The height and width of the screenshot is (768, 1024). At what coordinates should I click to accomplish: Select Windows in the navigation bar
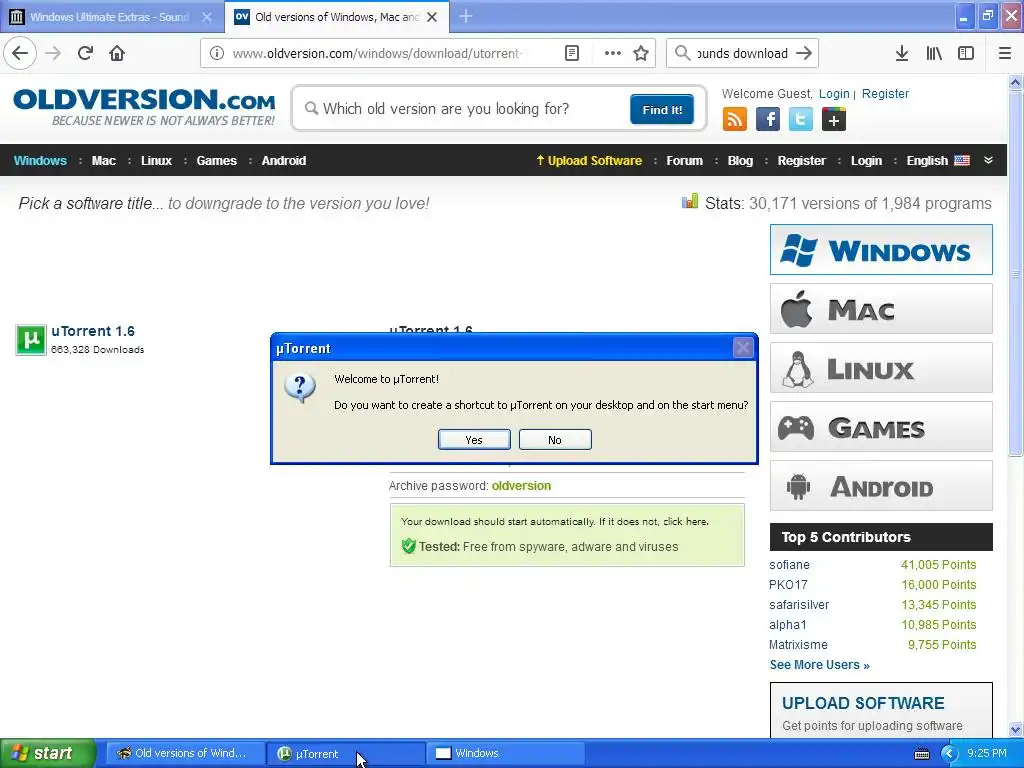(x=40, y=161)
